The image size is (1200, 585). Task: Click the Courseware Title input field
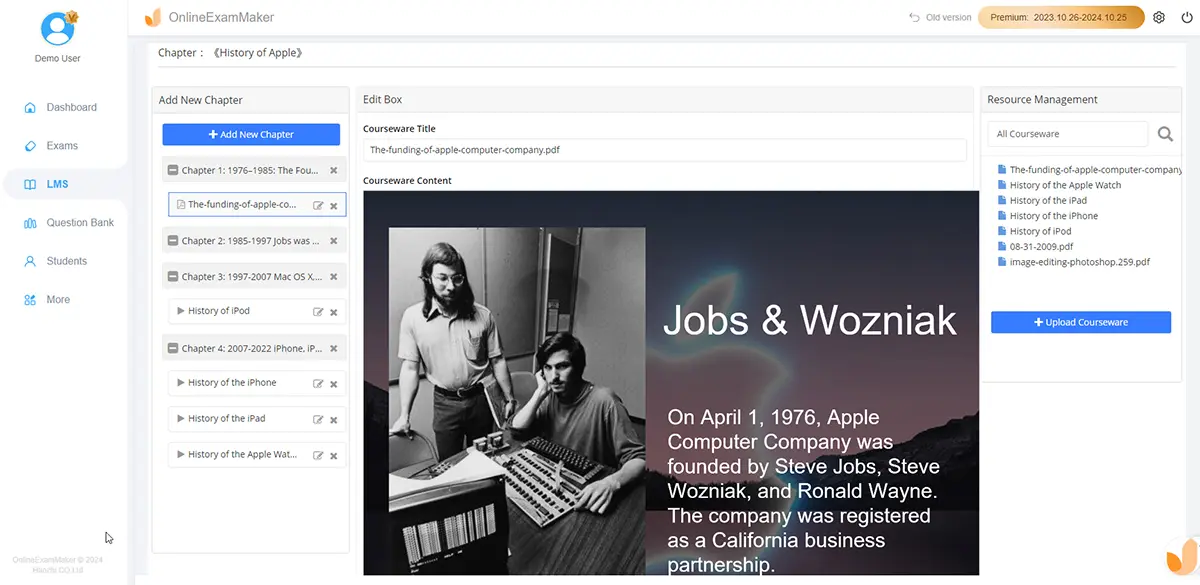664,150
